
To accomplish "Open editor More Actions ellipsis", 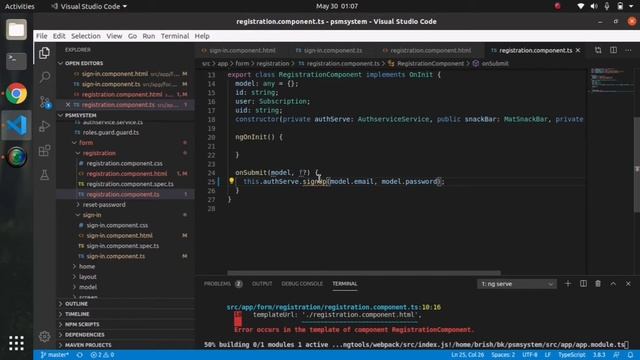I will (x=628, y=50).
